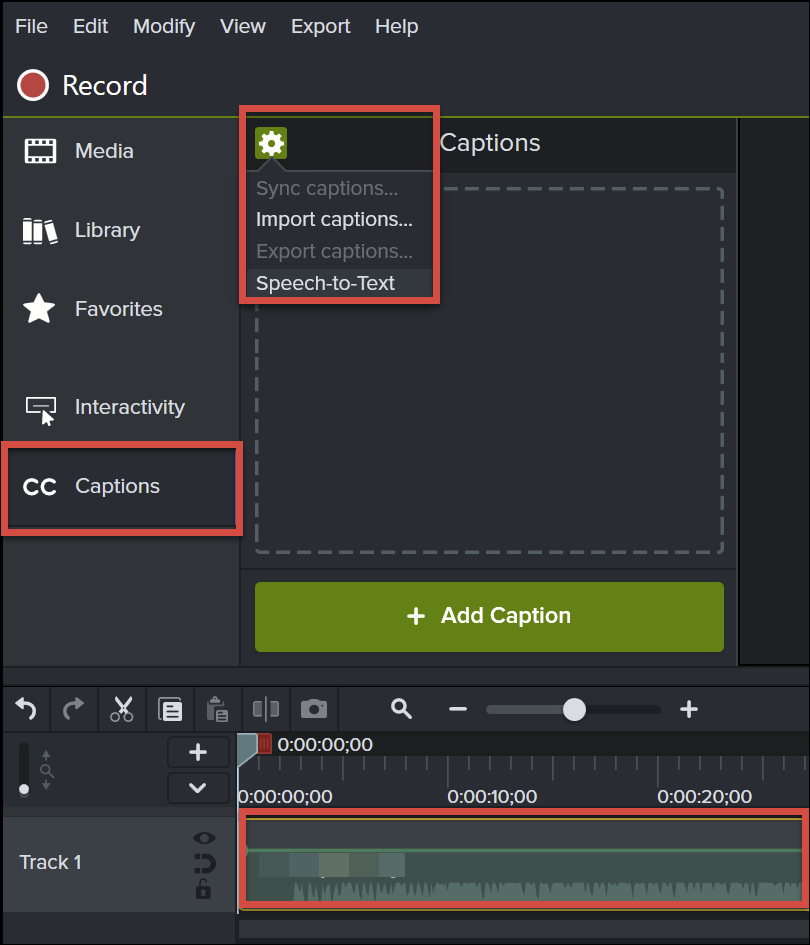Click the Copy icon in timeline toolbar
Screen dimensions: 810x945
pyautogui.click(x=170, y=710)
